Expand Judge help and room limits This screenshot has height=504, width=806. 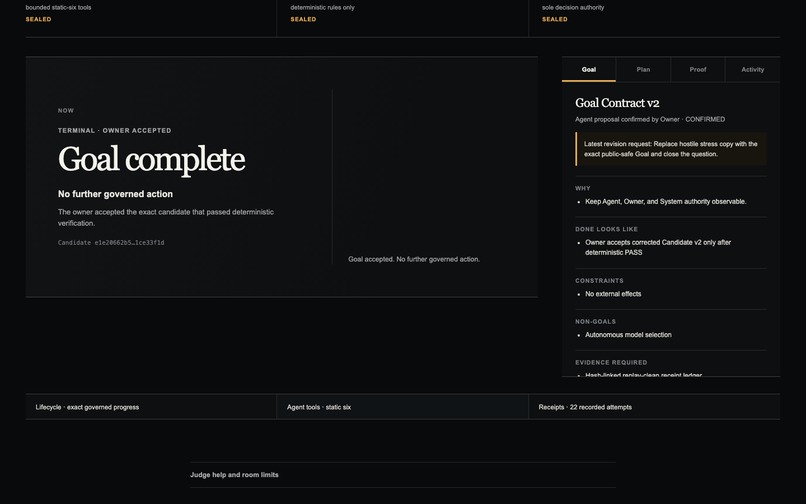tap(402, 475)
